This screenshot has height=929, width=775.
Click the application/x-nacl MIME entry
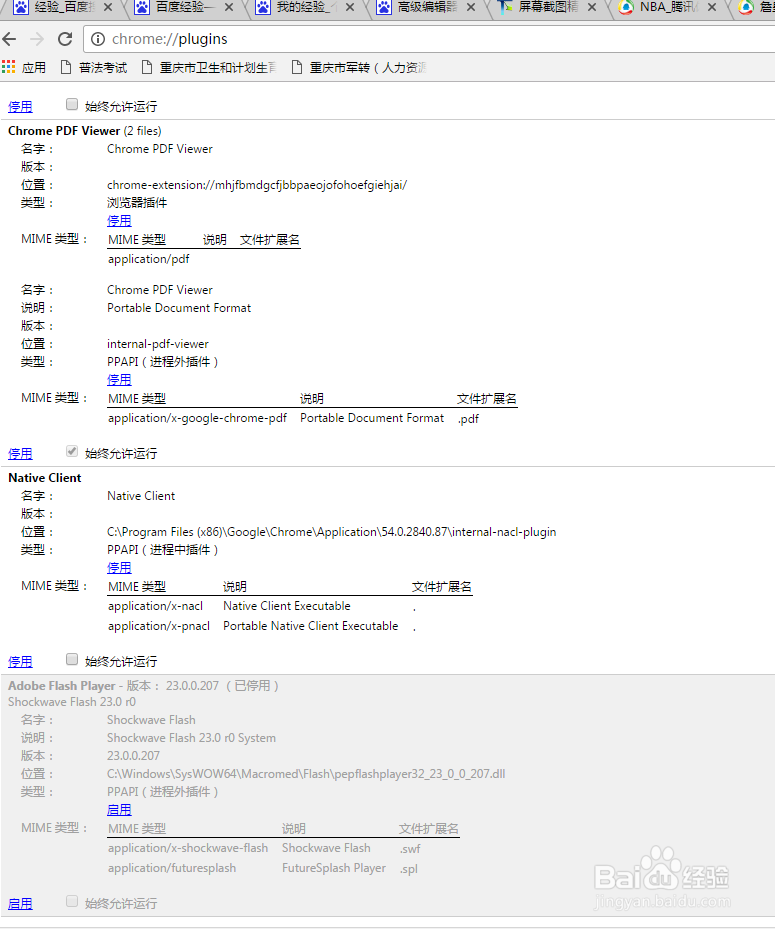tap(155, 606)
